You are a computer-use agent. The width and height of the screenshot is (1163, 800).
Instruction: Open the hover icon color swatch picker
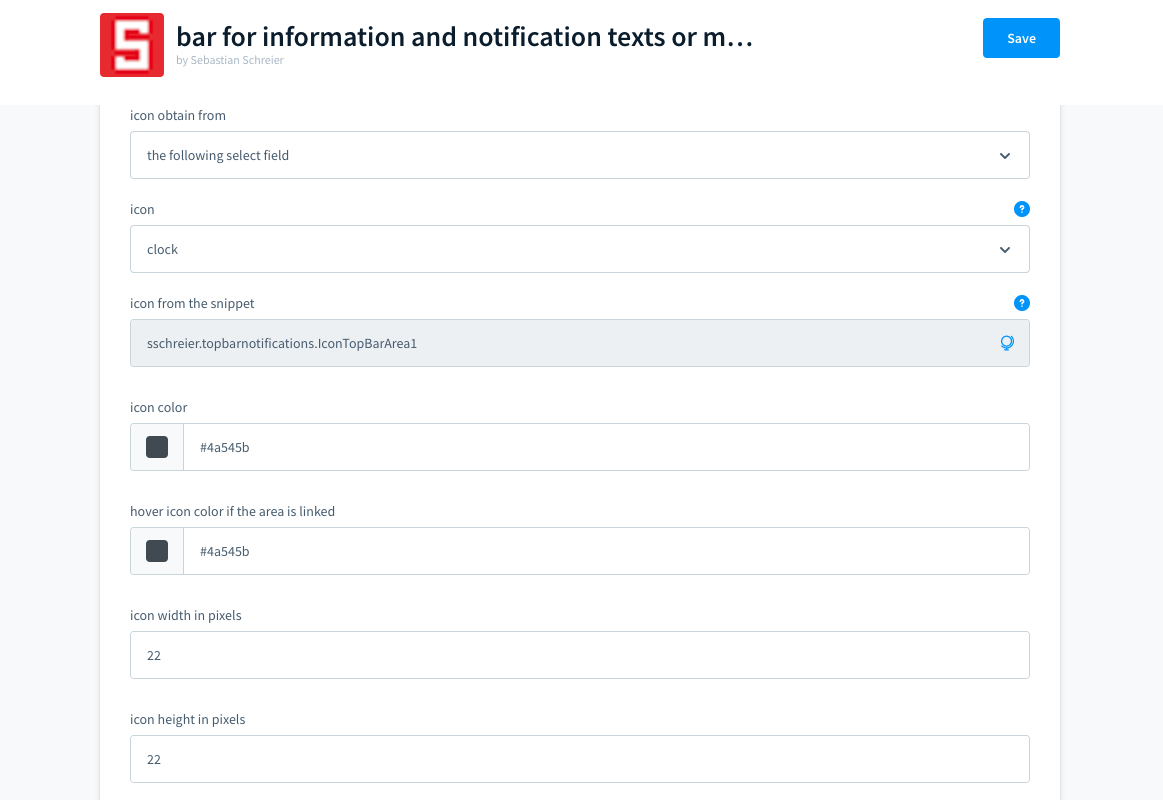[157, 551]
